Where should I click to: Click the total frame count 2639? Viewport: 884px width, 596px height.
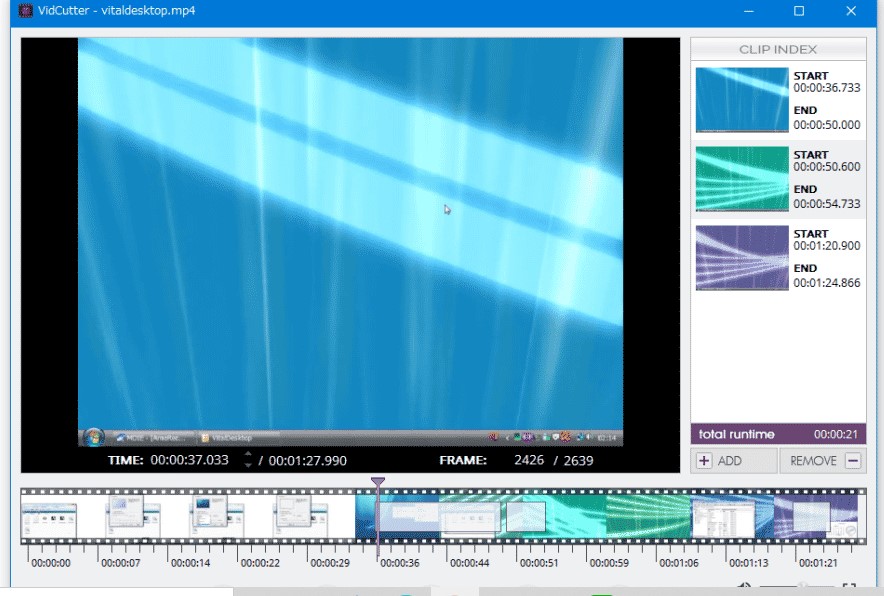(x=578, y=461)
